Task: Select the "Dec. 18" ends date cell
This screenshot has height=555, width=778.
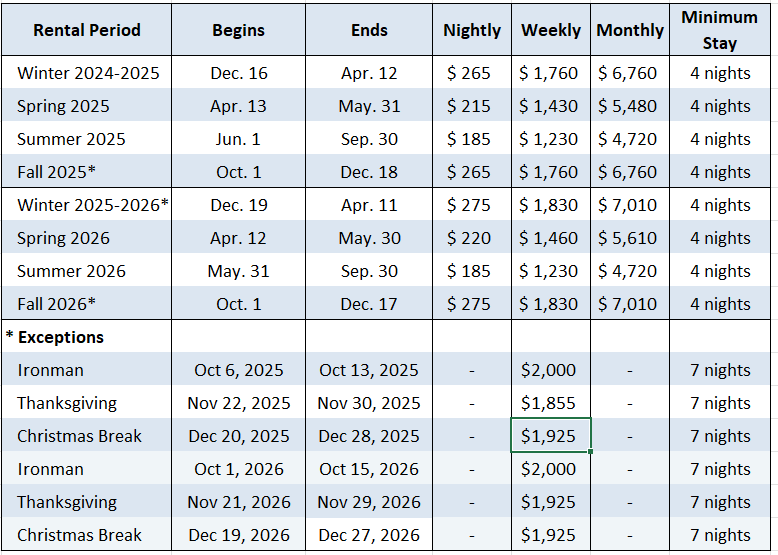Action: [x=369, y=172]
